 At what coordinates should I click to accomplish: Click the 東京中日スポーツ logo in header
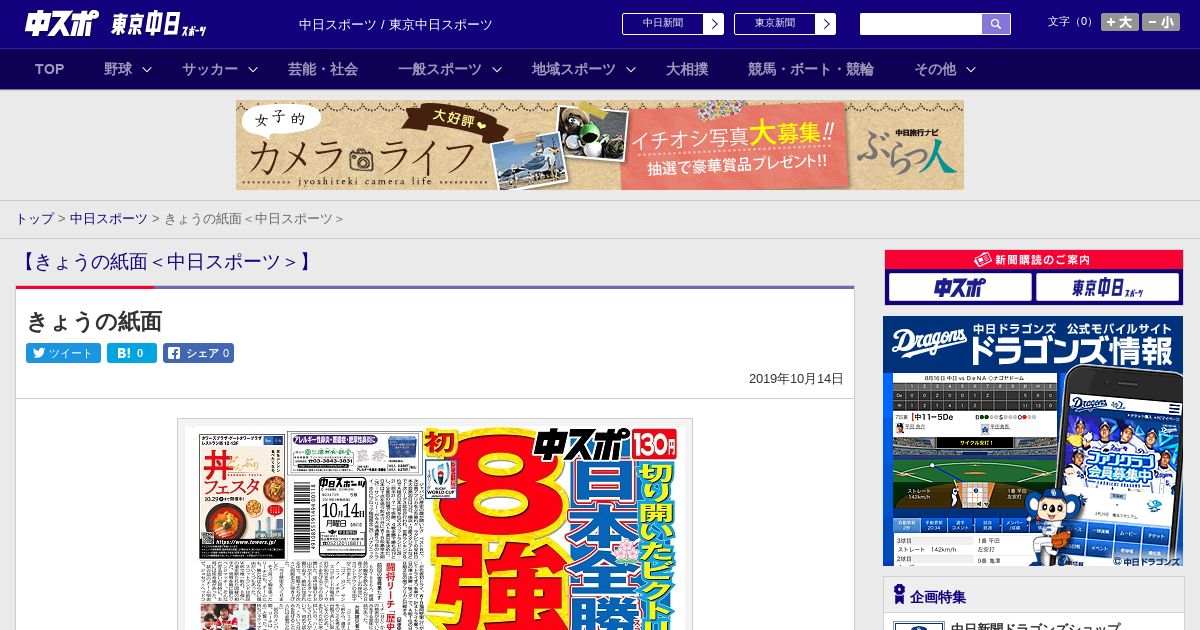click(x=160, y=25)
